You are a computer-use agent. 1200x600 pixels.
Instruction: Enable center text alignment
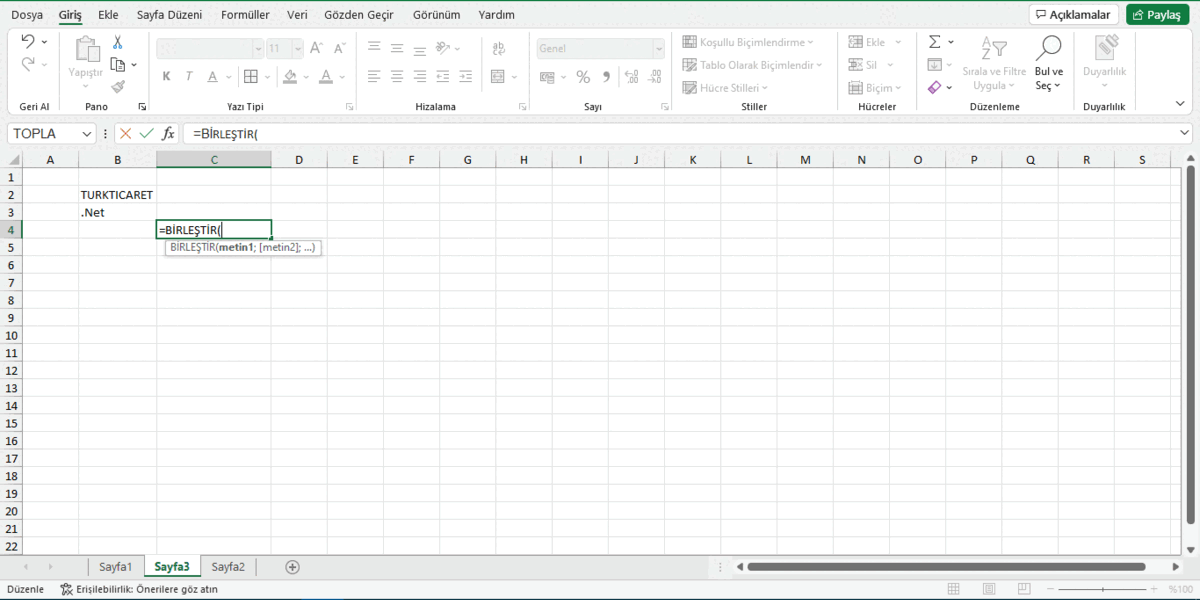[396, 76]
